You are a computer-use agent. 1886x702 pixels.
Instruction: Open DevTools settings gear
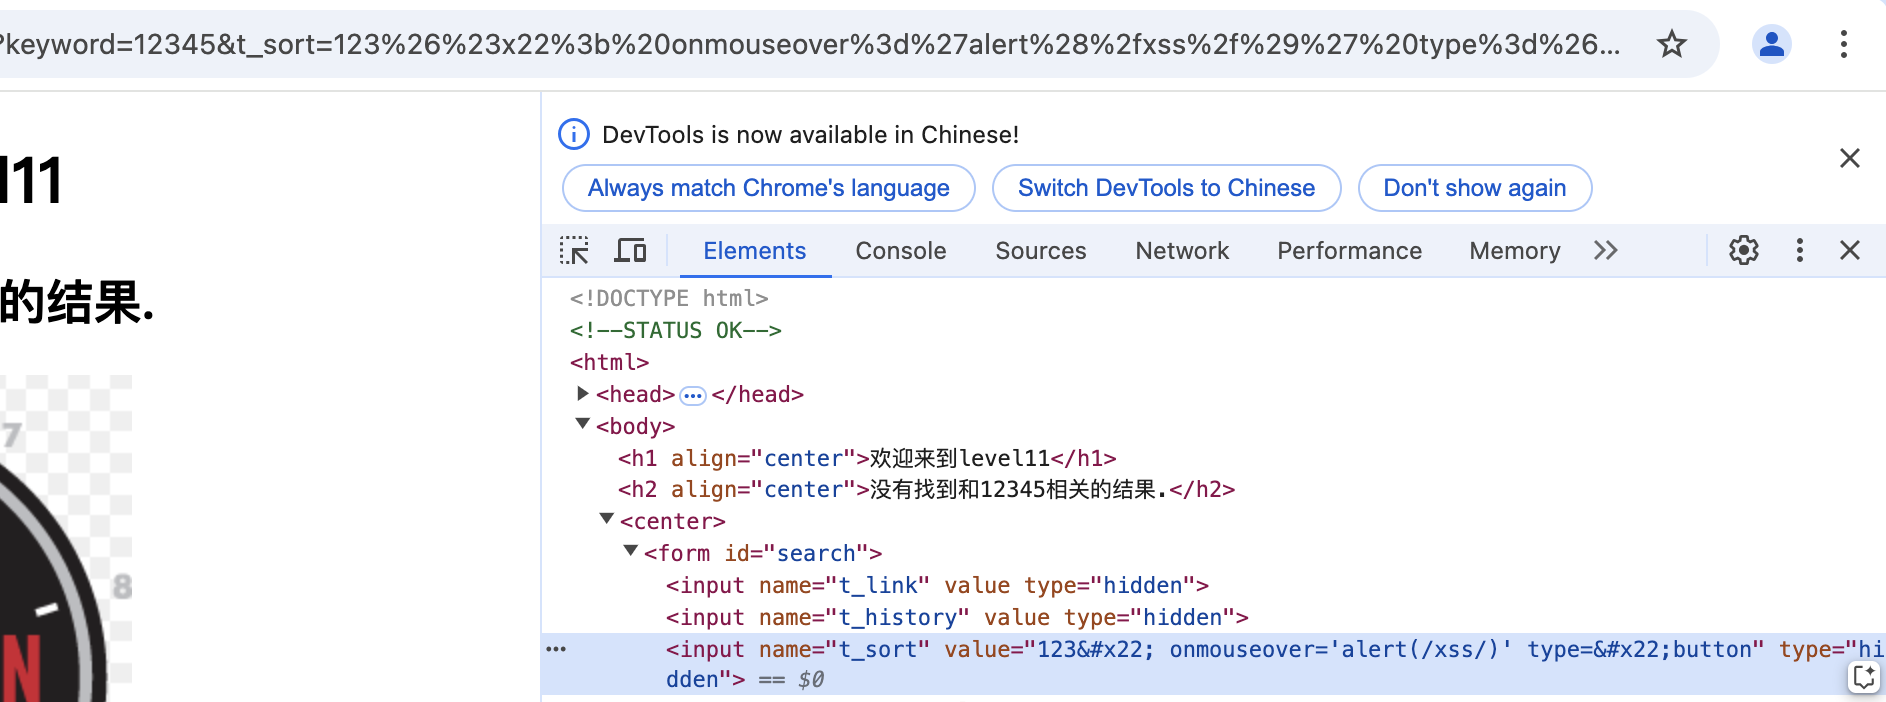[1743, 250]
